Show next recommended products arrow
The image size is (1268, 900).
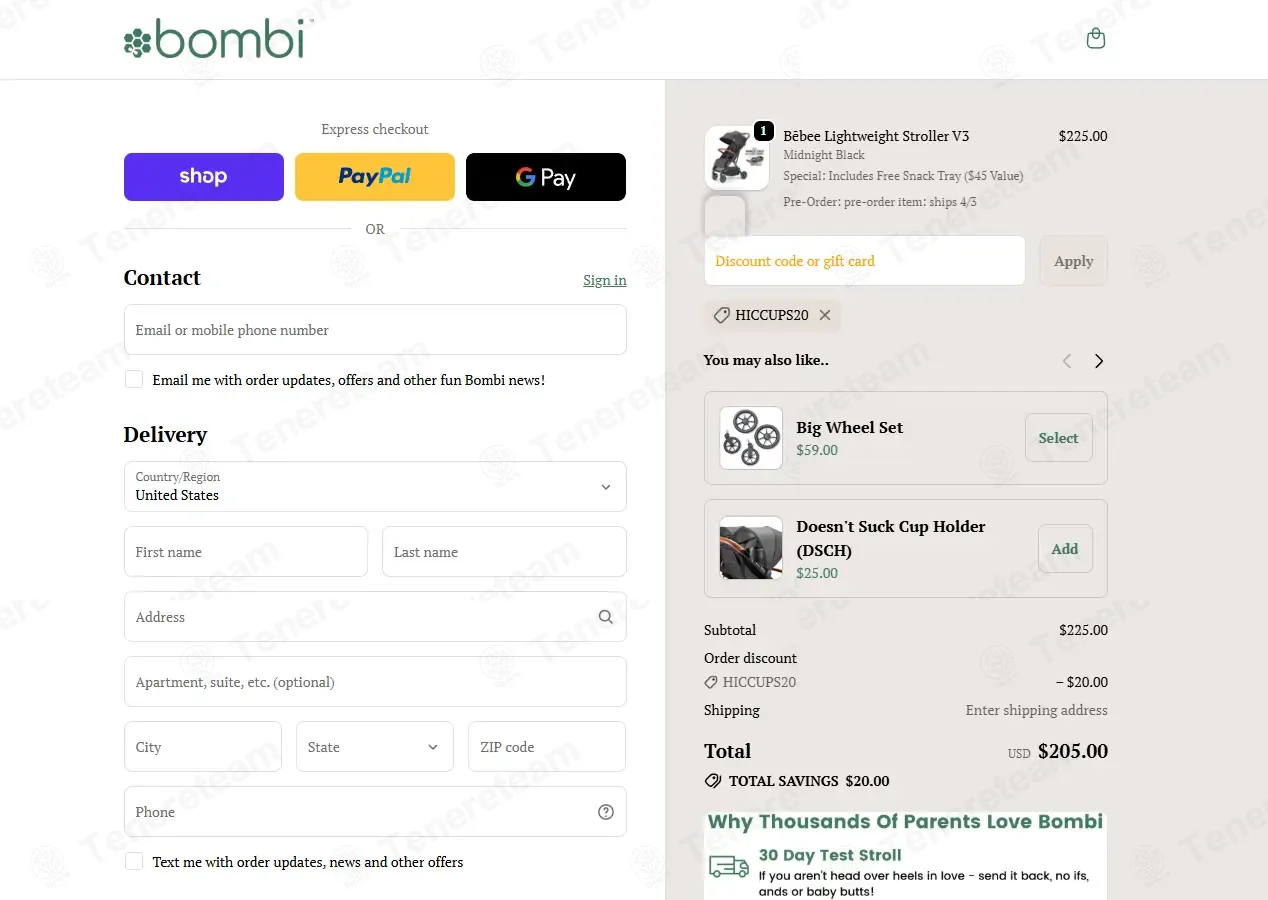1099,361
